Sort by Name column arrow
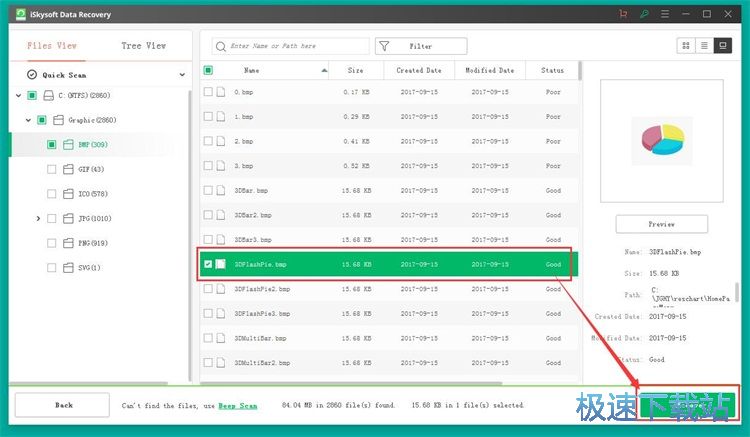 pyautogui.click(x=324, y=70)
